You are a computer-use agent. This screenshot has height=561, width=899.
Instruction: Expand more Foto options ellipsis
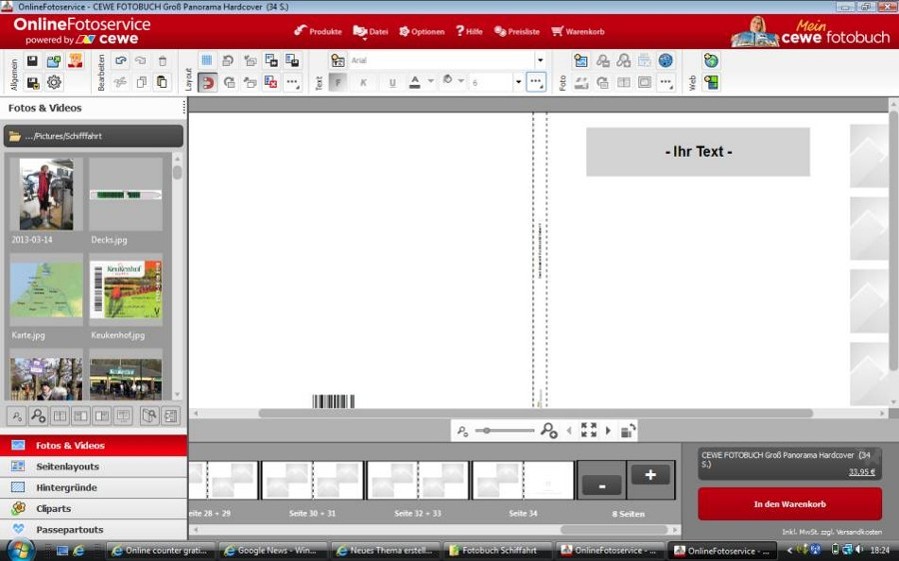tap(666, 83)
